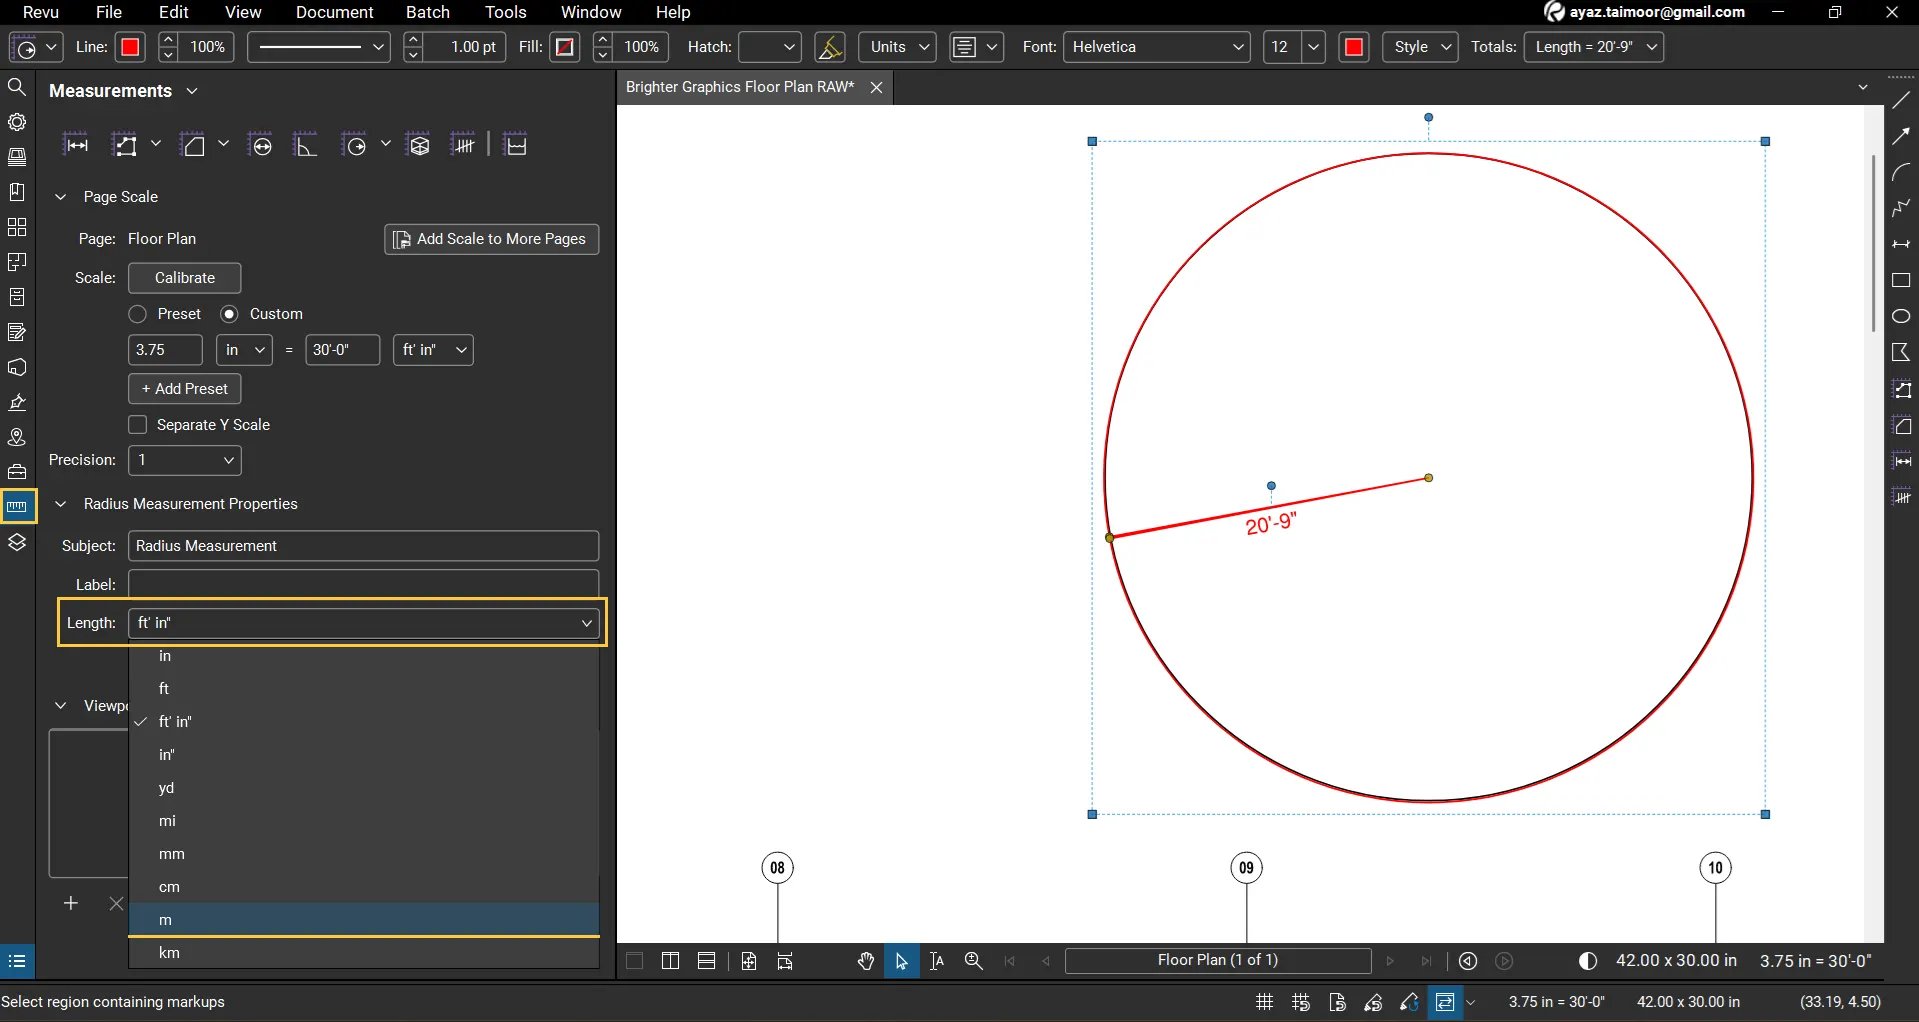The width and height of the screenshot is (1919, 1022).
Task: Click the red font color swatch
Action: 1354,47
